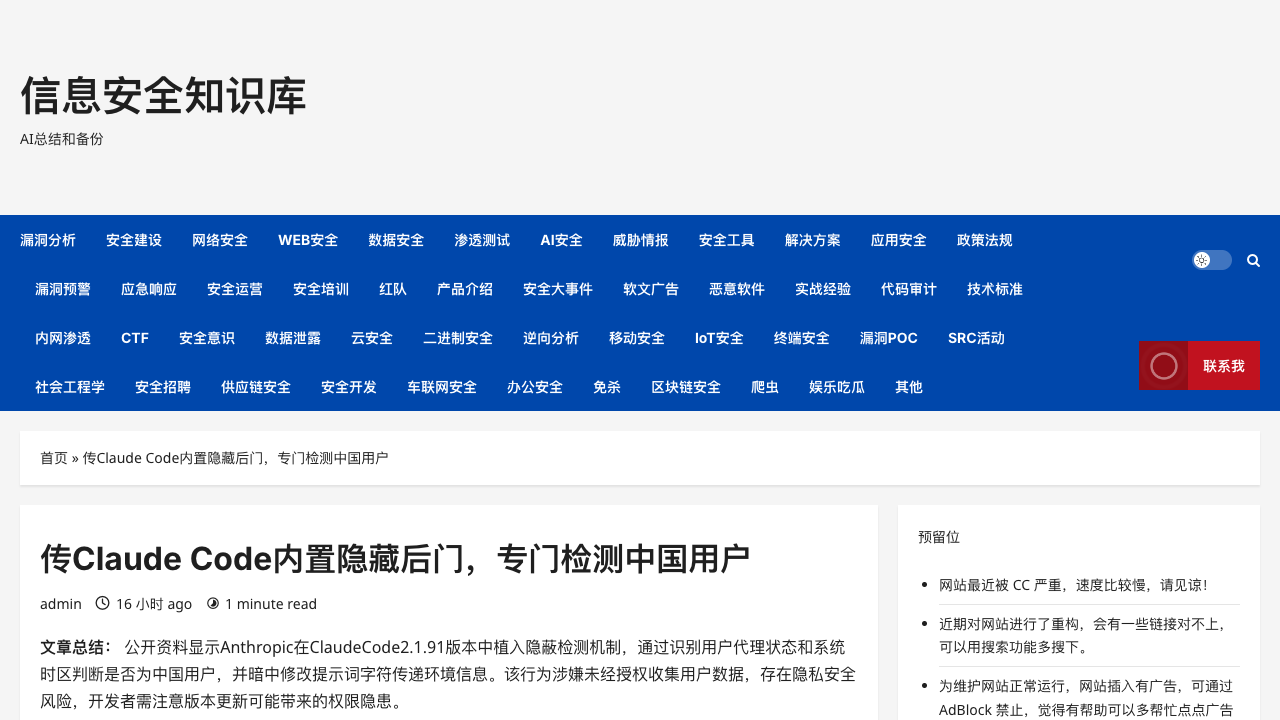Image resolution: width=1280 pixels, height=720 pixels.
Task: Open the 政策法规 menu item
Action: click(985, 240)
